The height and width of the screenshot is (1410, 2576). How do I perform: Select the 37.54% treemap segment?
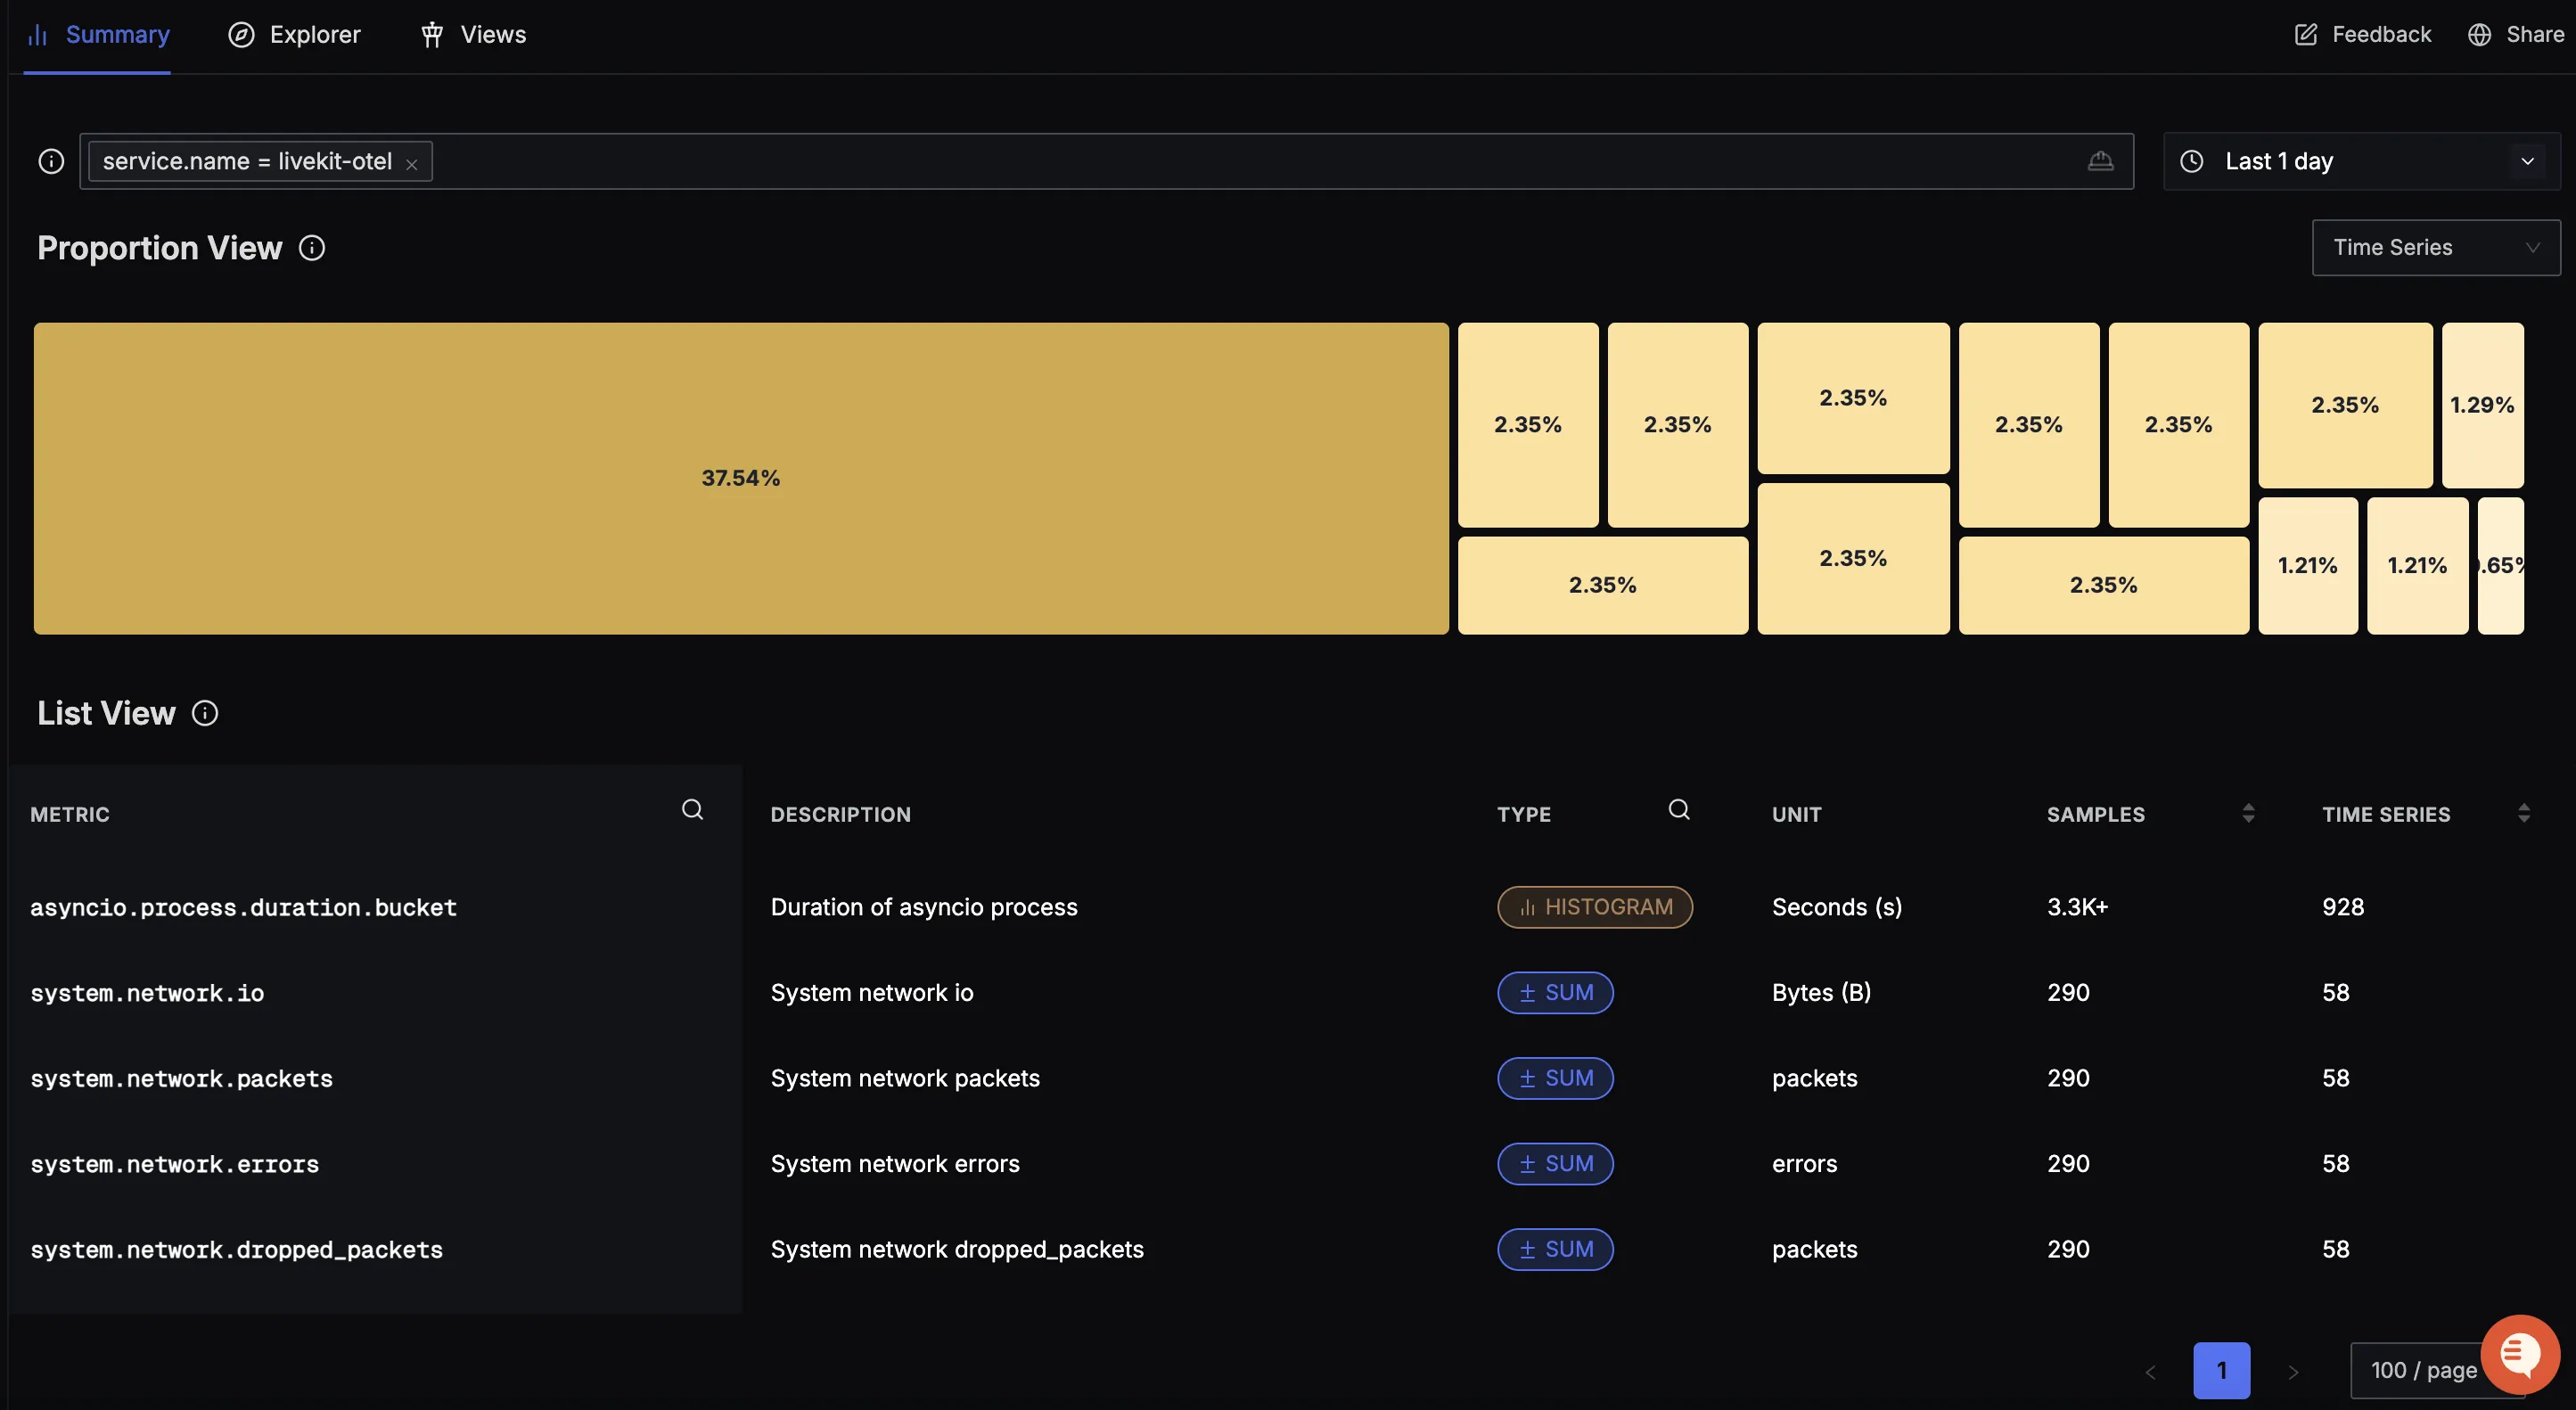740,478
